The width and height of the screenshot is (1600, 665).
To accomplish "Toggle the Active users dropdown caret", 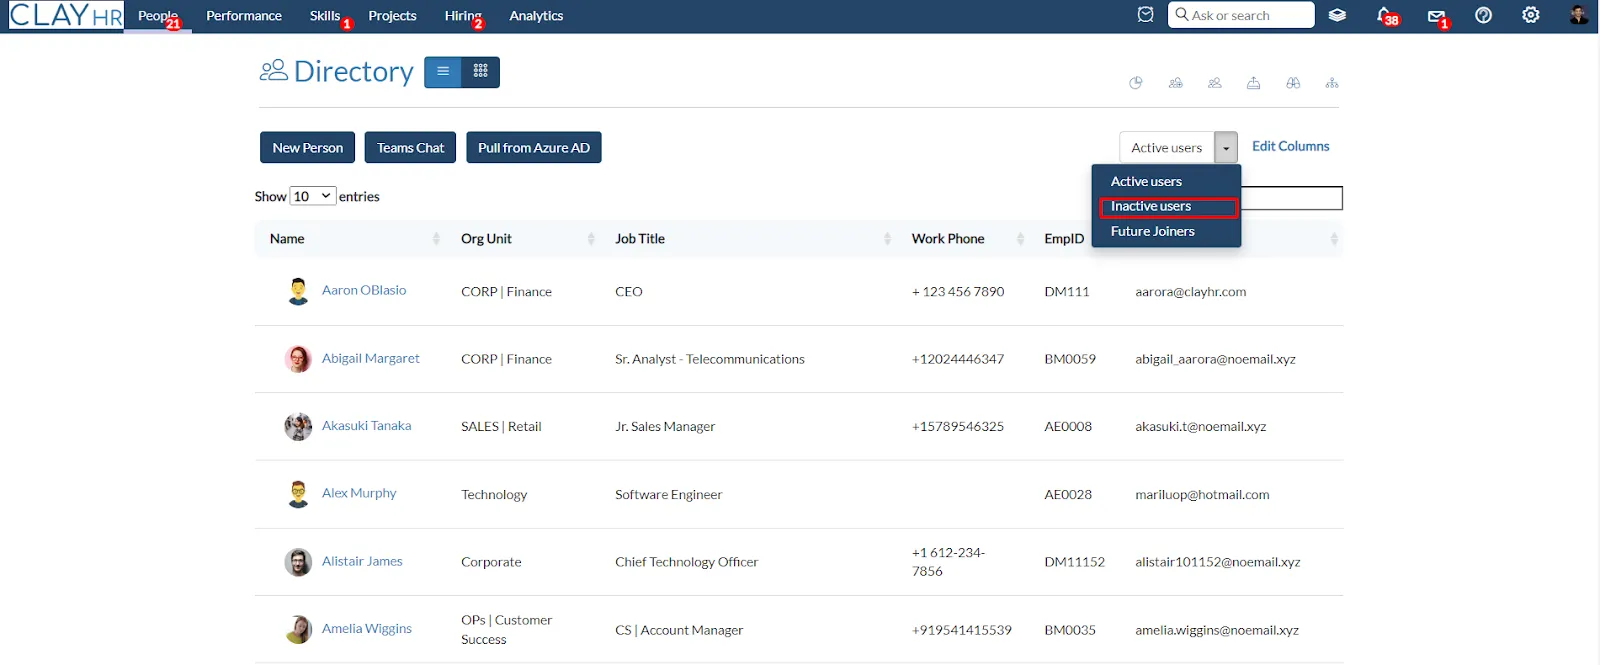I will pyautogui.click(x=1226, y=148).
